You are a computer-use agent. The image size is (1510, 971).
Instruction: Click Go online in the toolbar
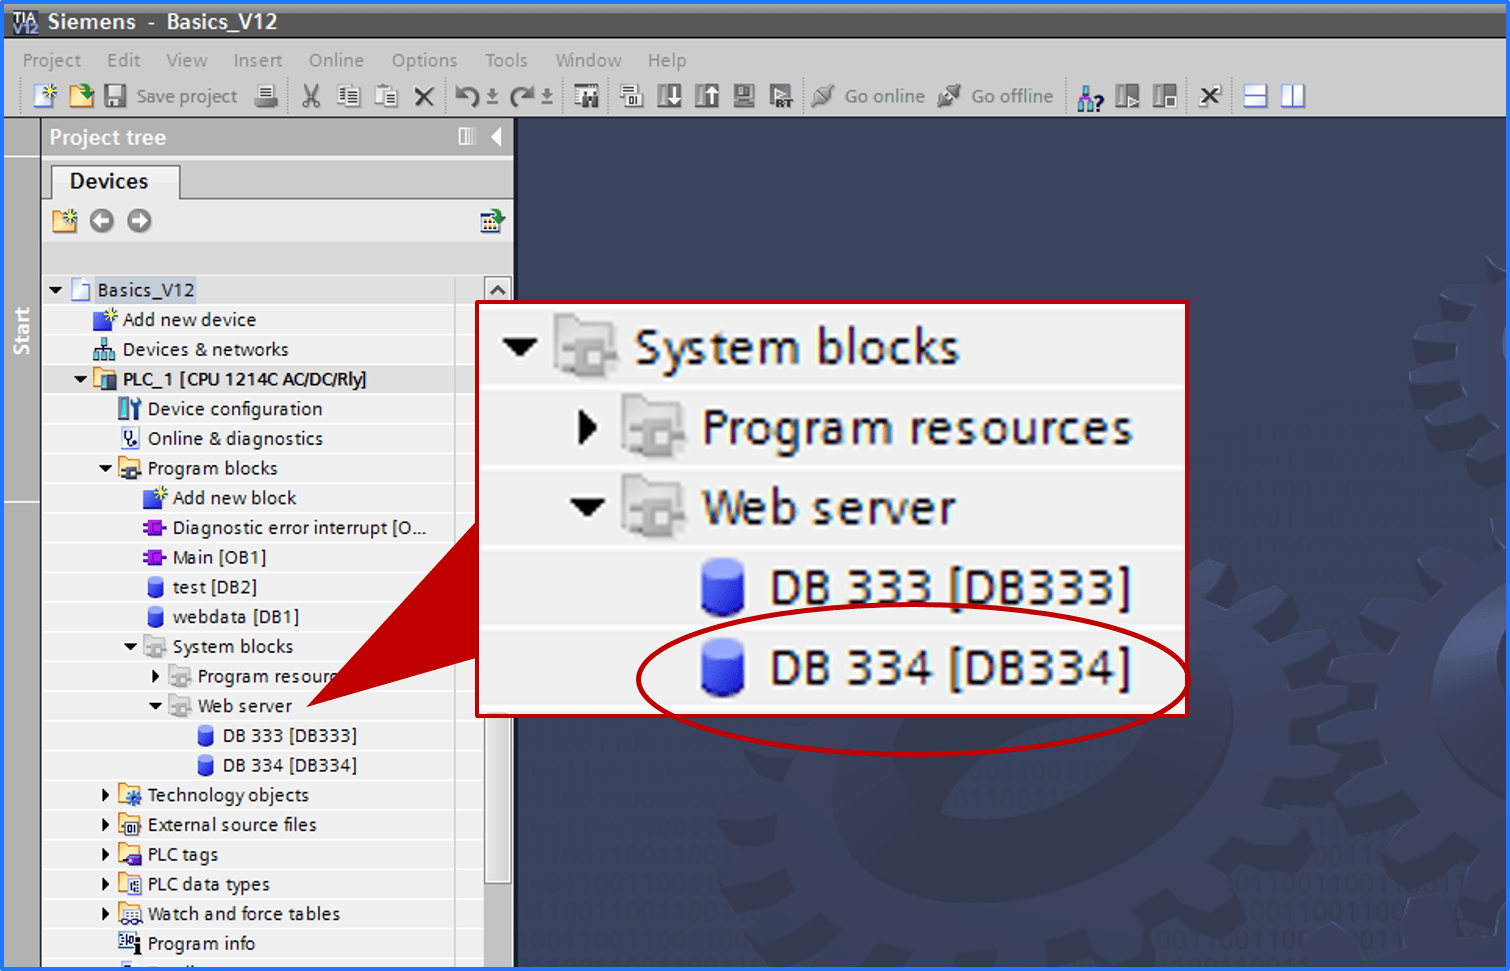[x=868, y=96]
